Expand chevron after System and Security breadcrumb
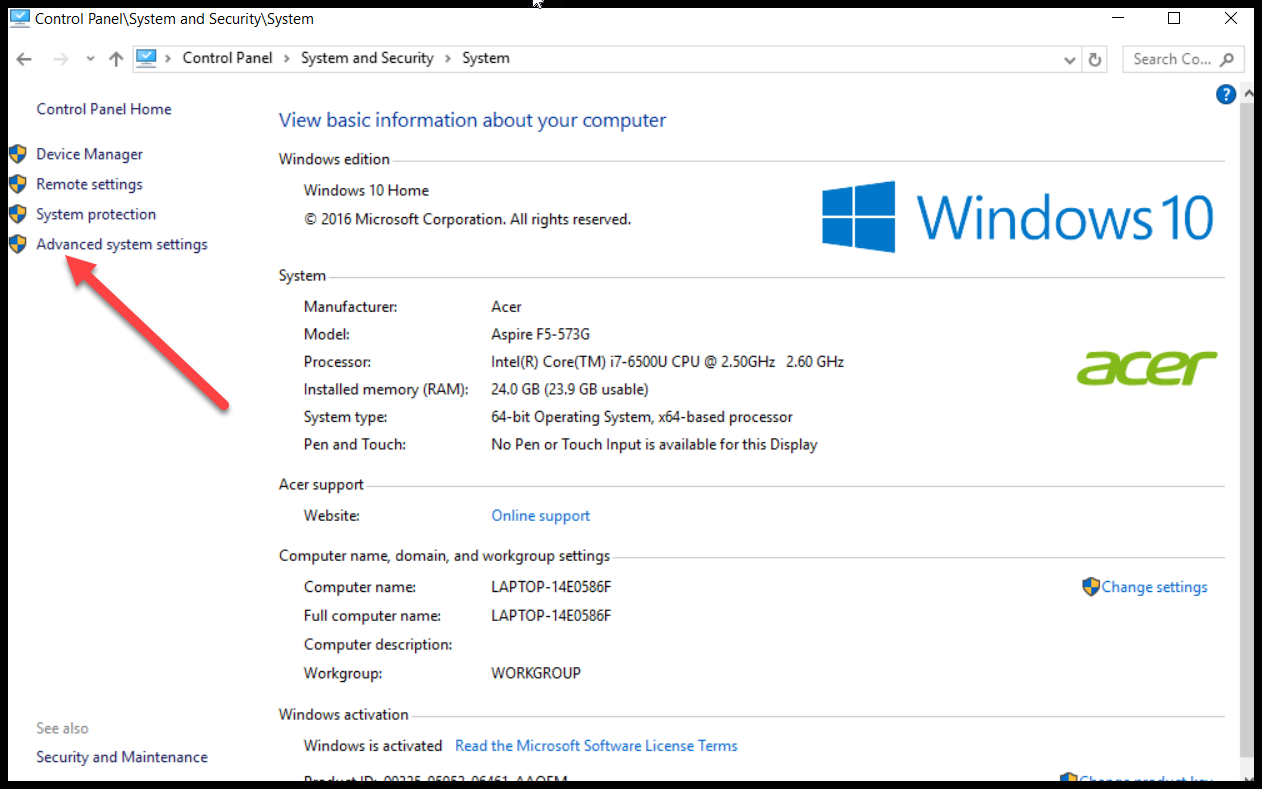 448,58
